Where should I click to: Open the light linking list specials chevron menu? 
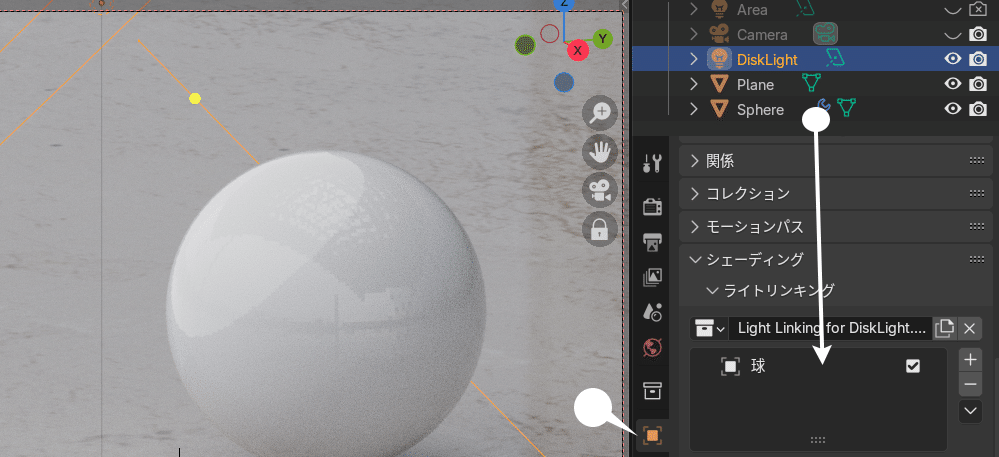970,411
